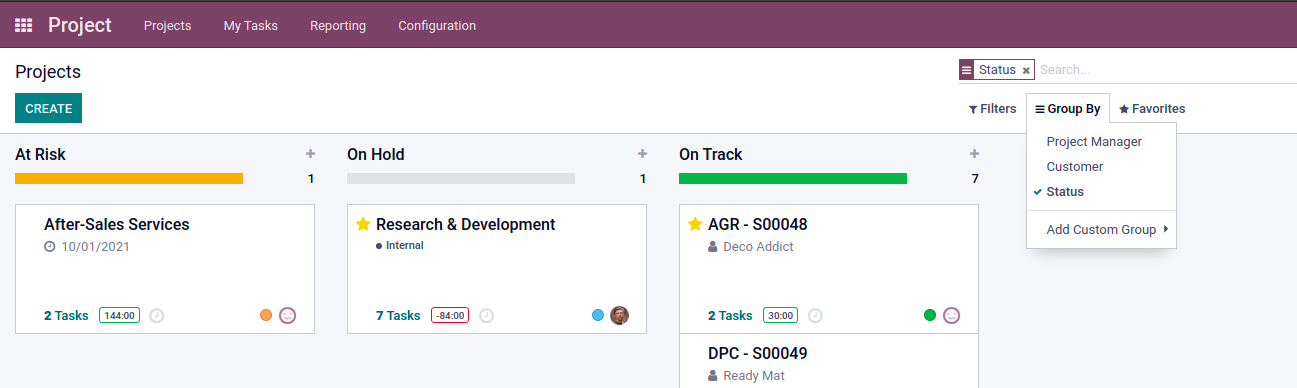This screenshot has height=388, width=1297.
Task: Open the apps grid menu icon
Action: 23,25
